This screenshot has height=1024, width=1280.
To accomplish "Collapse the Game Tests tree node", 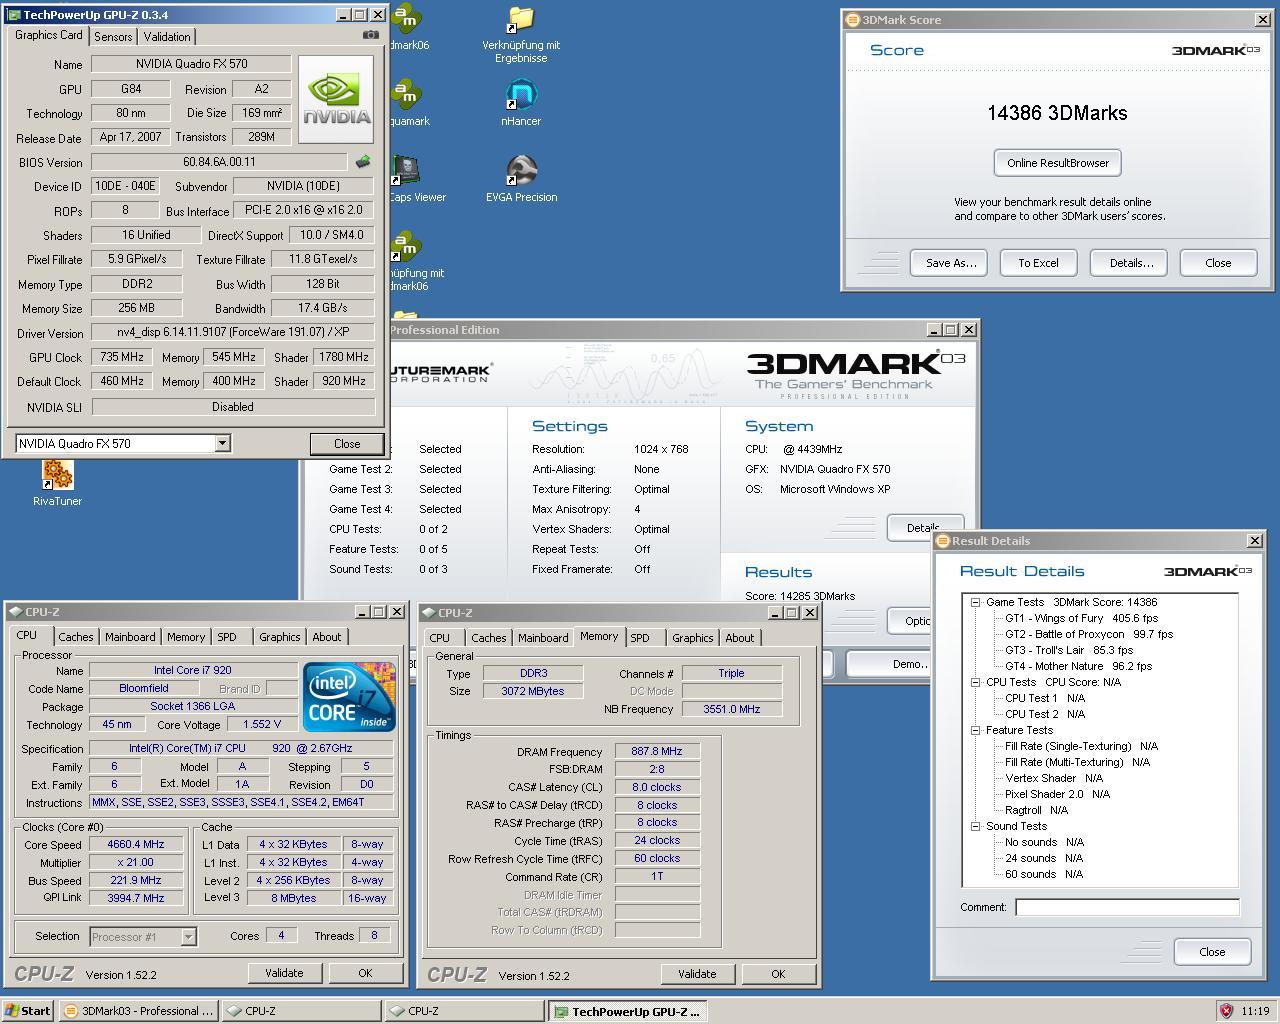I will coord(975,602).
